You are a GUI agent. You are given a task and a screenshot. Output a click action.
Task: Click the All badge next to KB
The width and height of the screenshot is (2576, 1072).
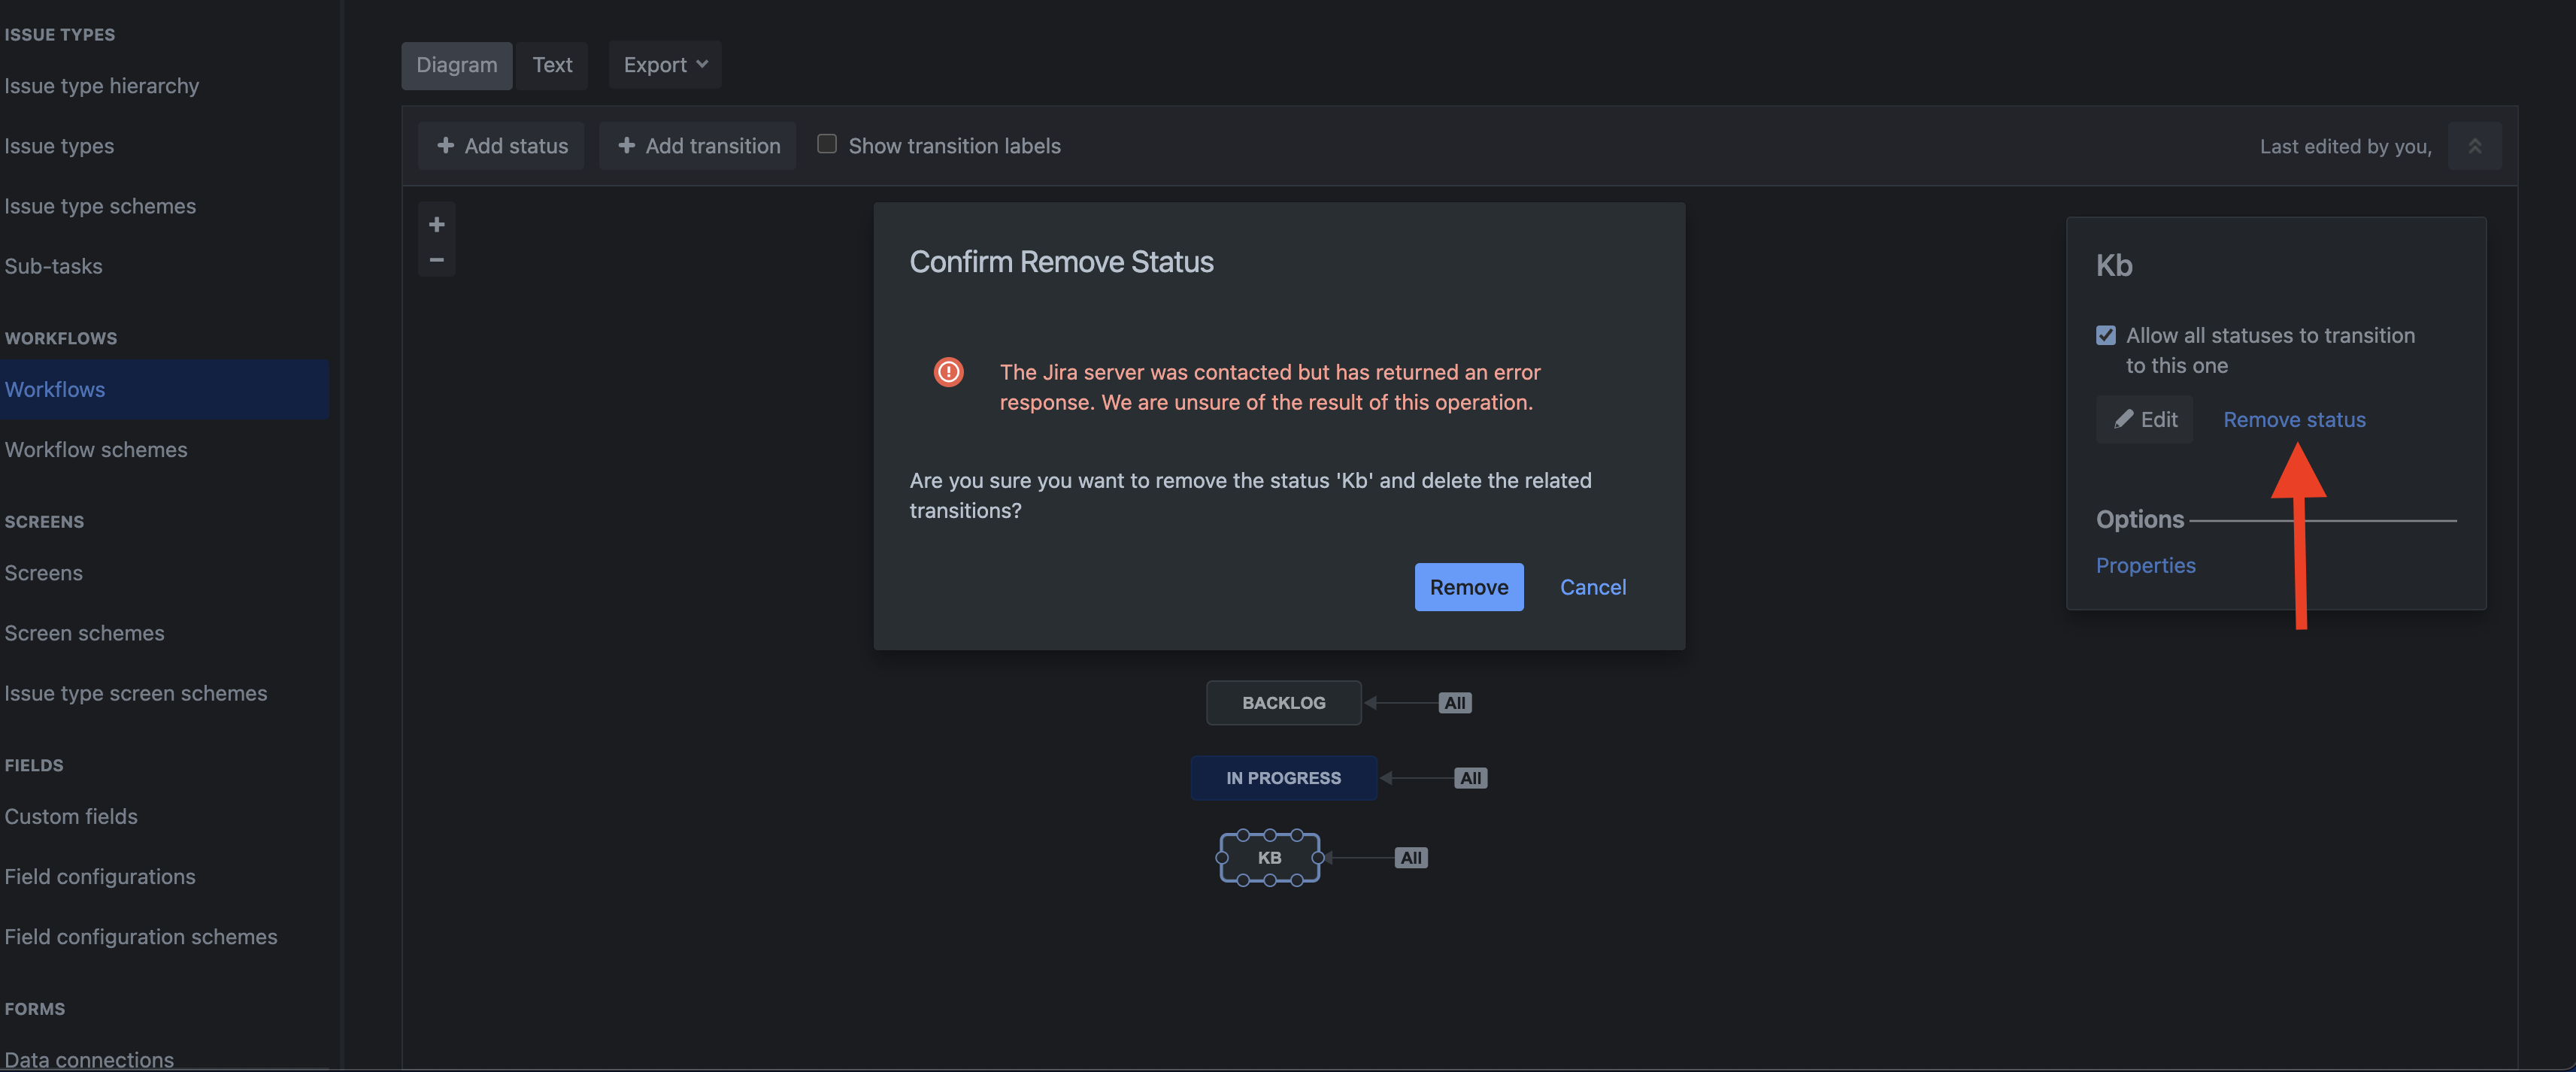click(x=1410, y=858)
